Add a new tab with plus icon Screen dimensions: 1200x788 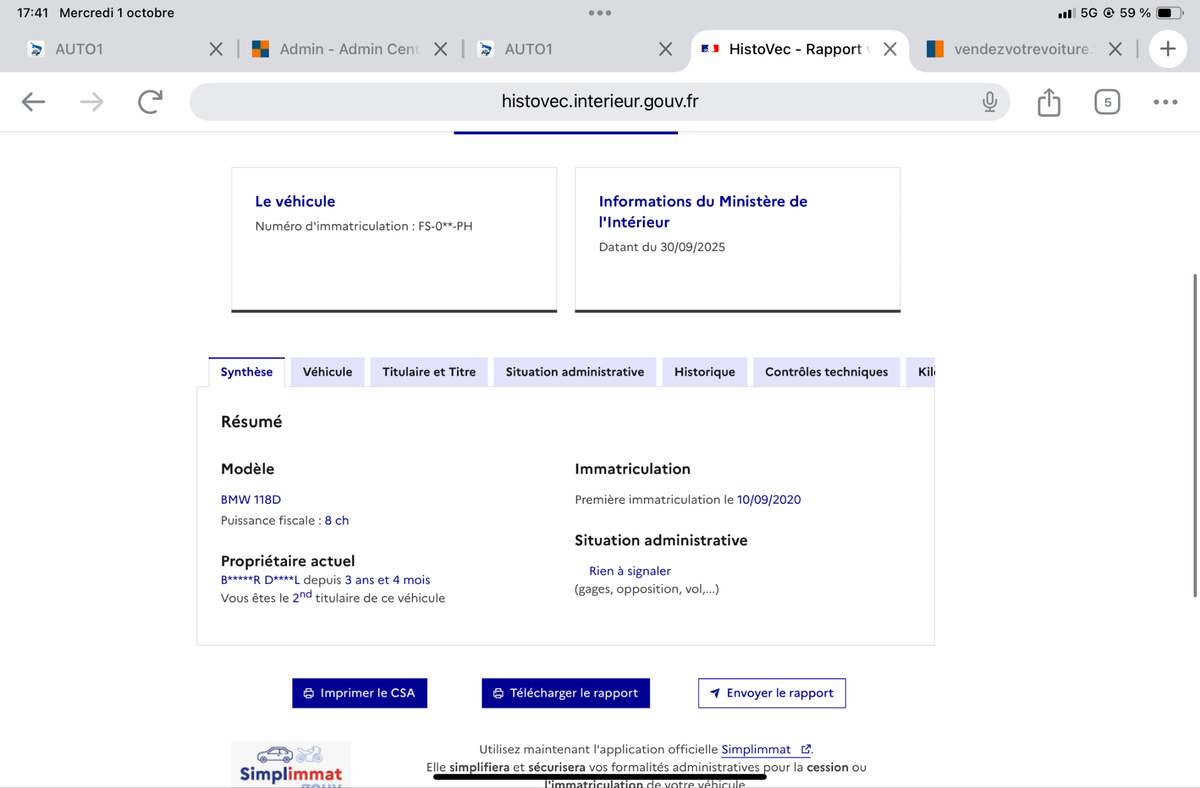coord(1167,49)
